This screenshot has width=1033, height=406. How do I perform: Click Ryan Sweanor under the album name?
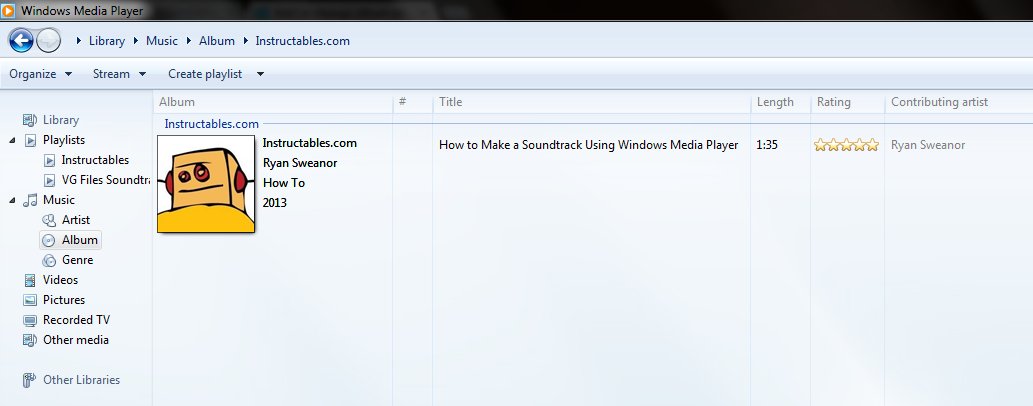300,163
